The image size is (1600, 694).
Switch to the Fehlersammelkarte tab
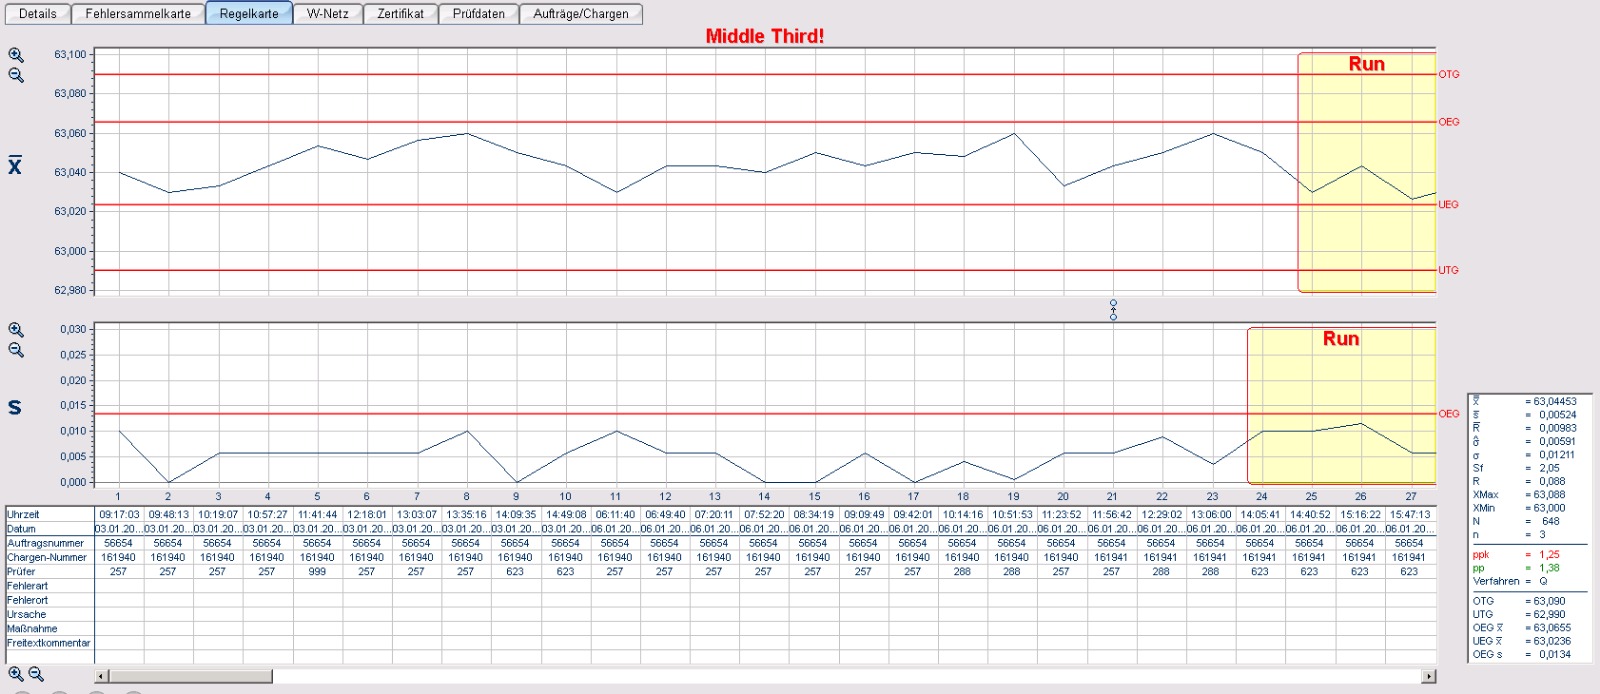[138, 14]
